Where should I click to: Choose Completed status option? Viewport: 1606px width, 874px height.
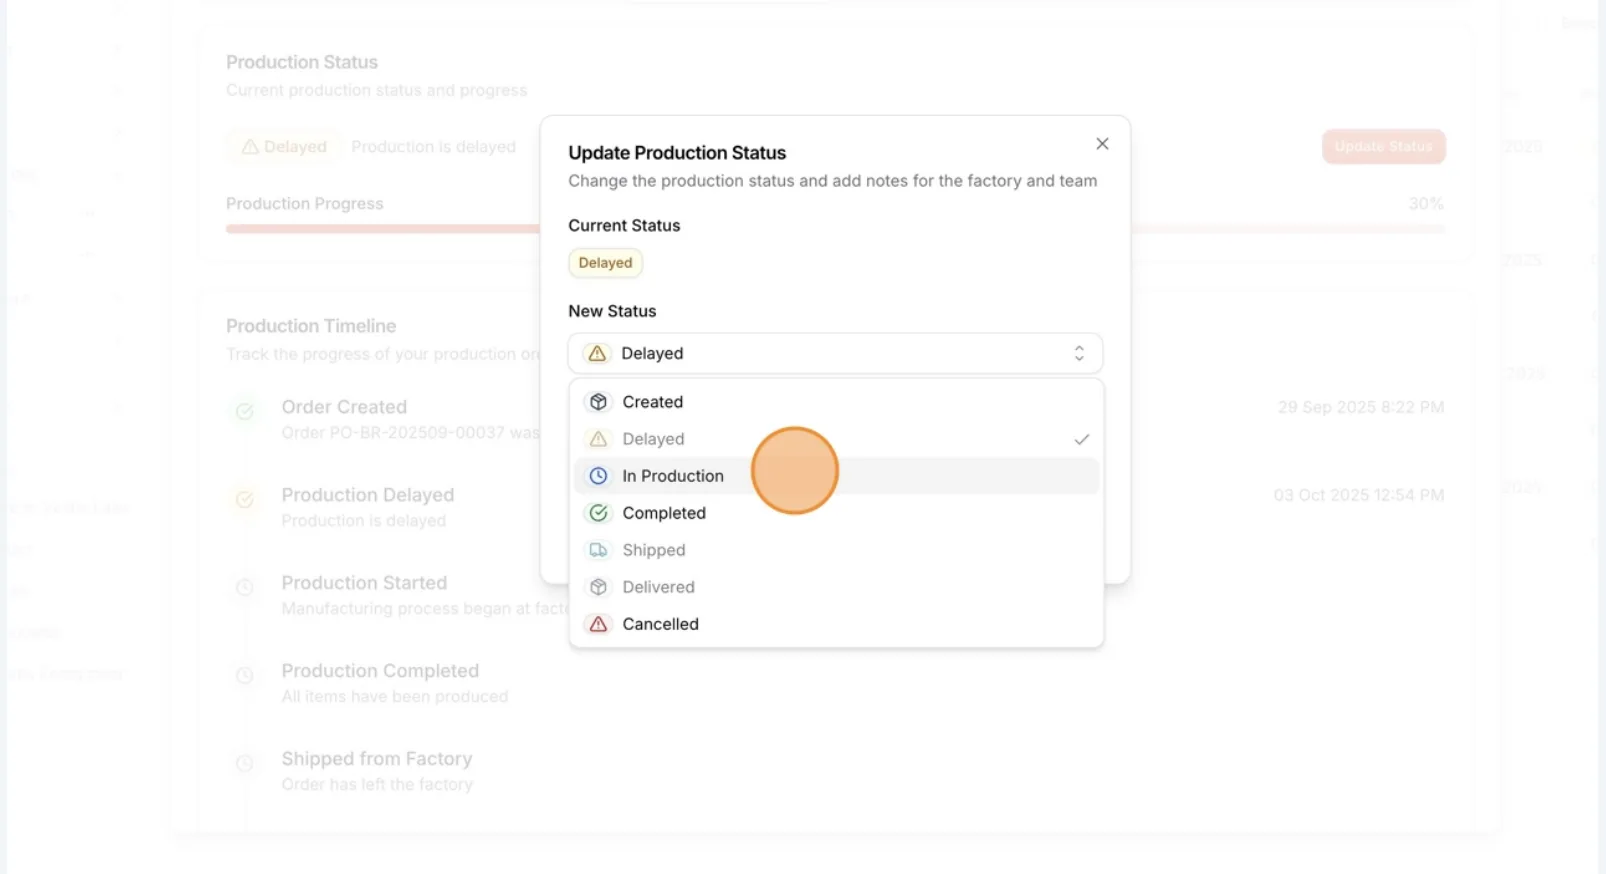(836, 513)
